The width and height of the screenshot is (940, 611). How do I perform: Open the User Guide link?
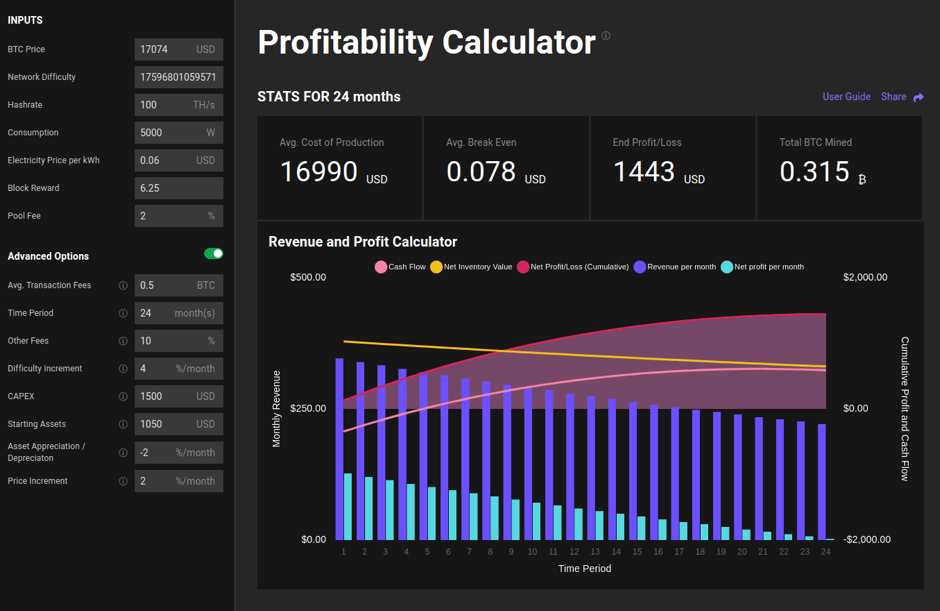pyautogui.click(x=846, y=97)
